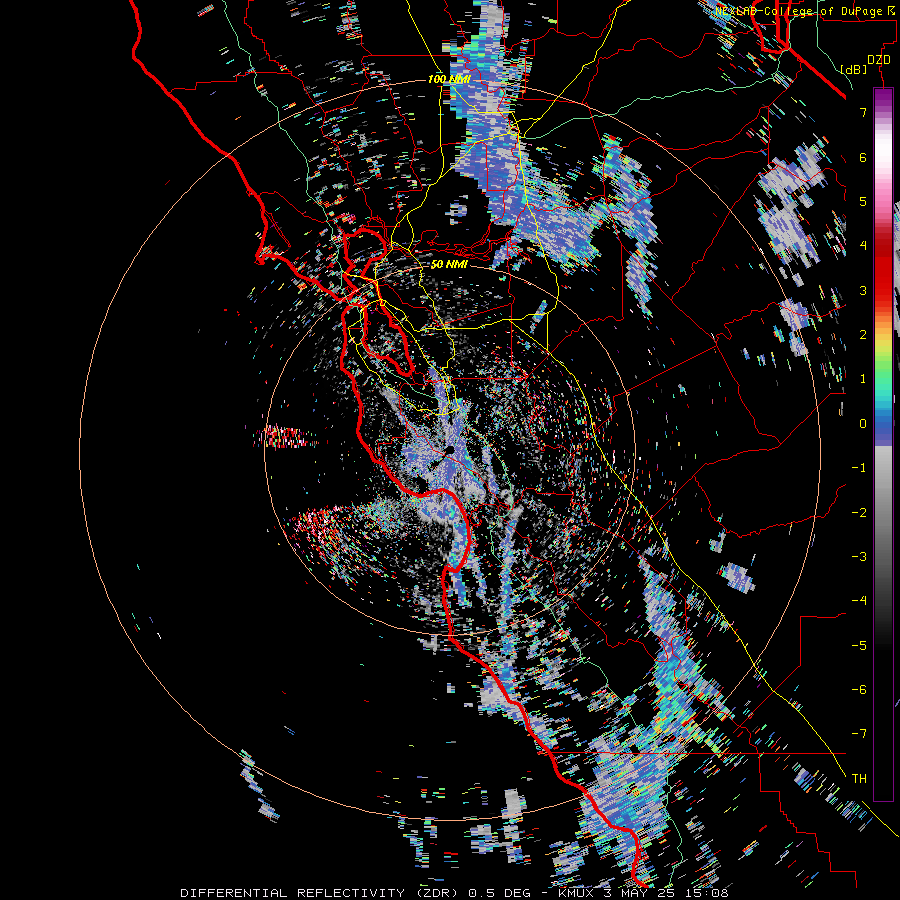The width and height of the screenshot is (900, 900).
Task: Click the "1" tick label on the scale
Action: point(863,379)
